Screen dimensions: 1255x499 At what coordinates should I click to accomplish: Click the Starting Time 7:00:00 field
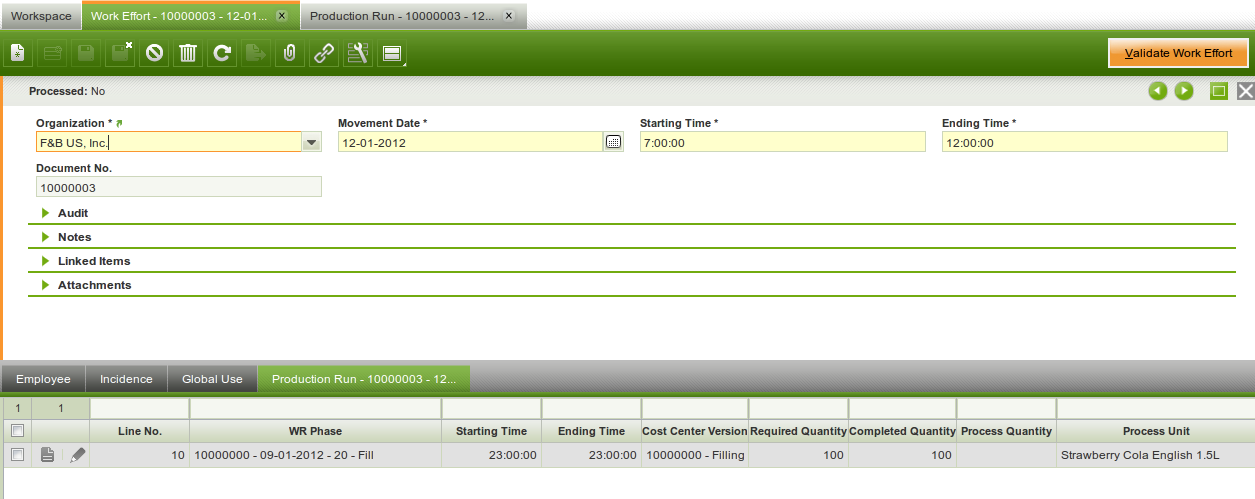point(783,142)
